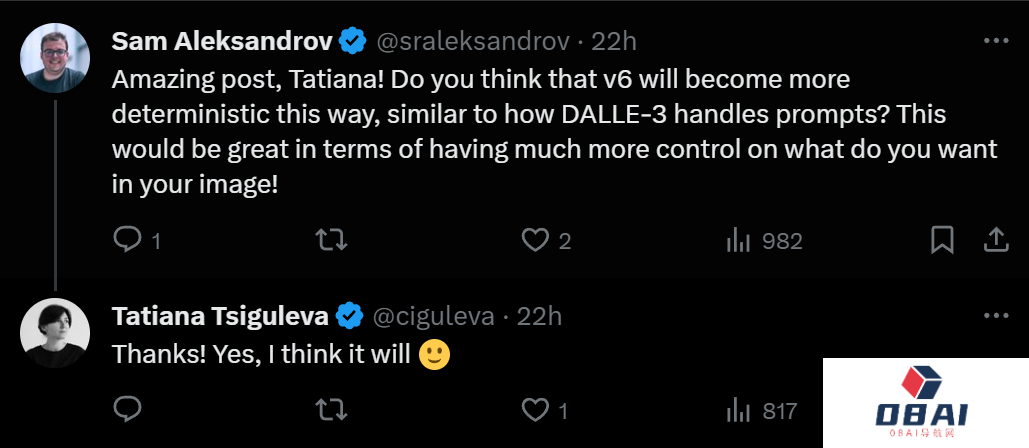Open Tatiana Tsiguleva's profile picture
Screen dimensions: 1029x448
click(56, 333)
